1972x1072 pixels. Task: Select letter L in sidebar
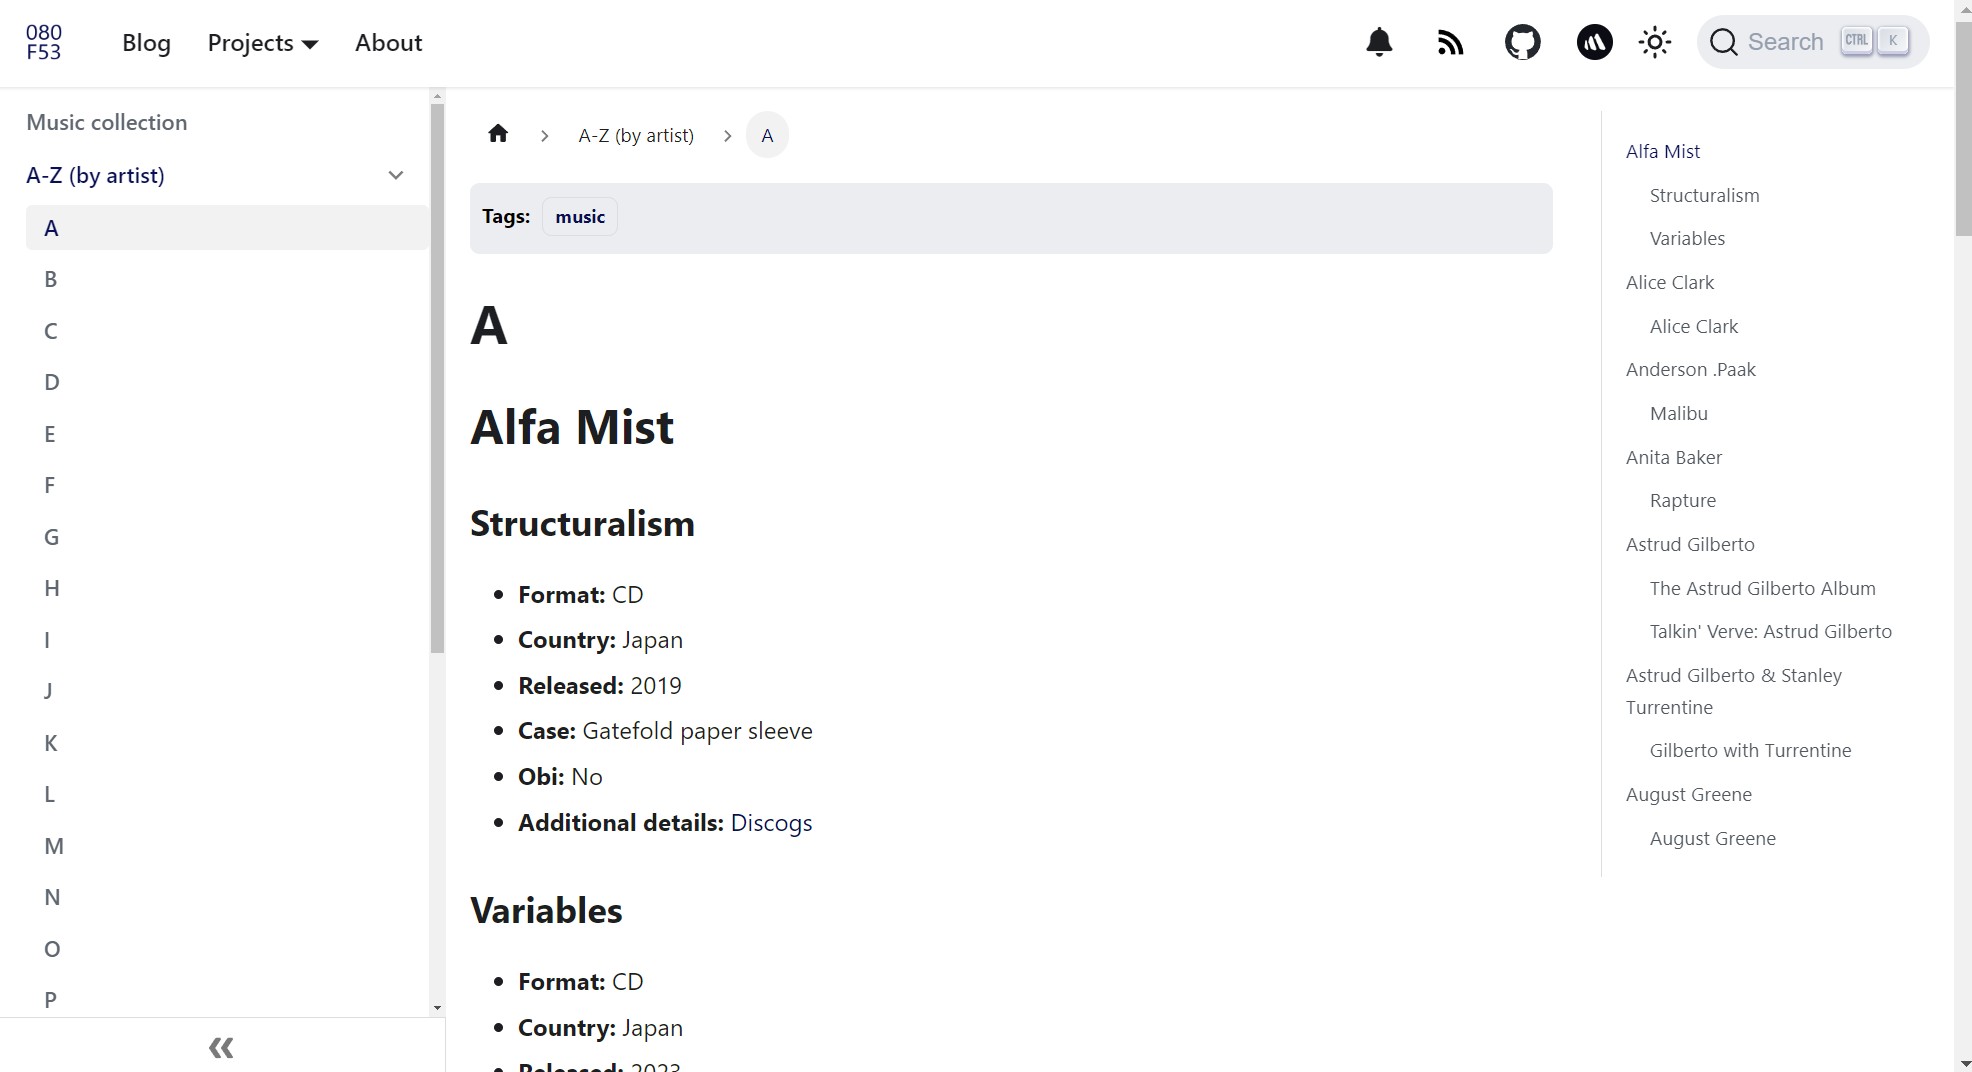click(227, 794)
